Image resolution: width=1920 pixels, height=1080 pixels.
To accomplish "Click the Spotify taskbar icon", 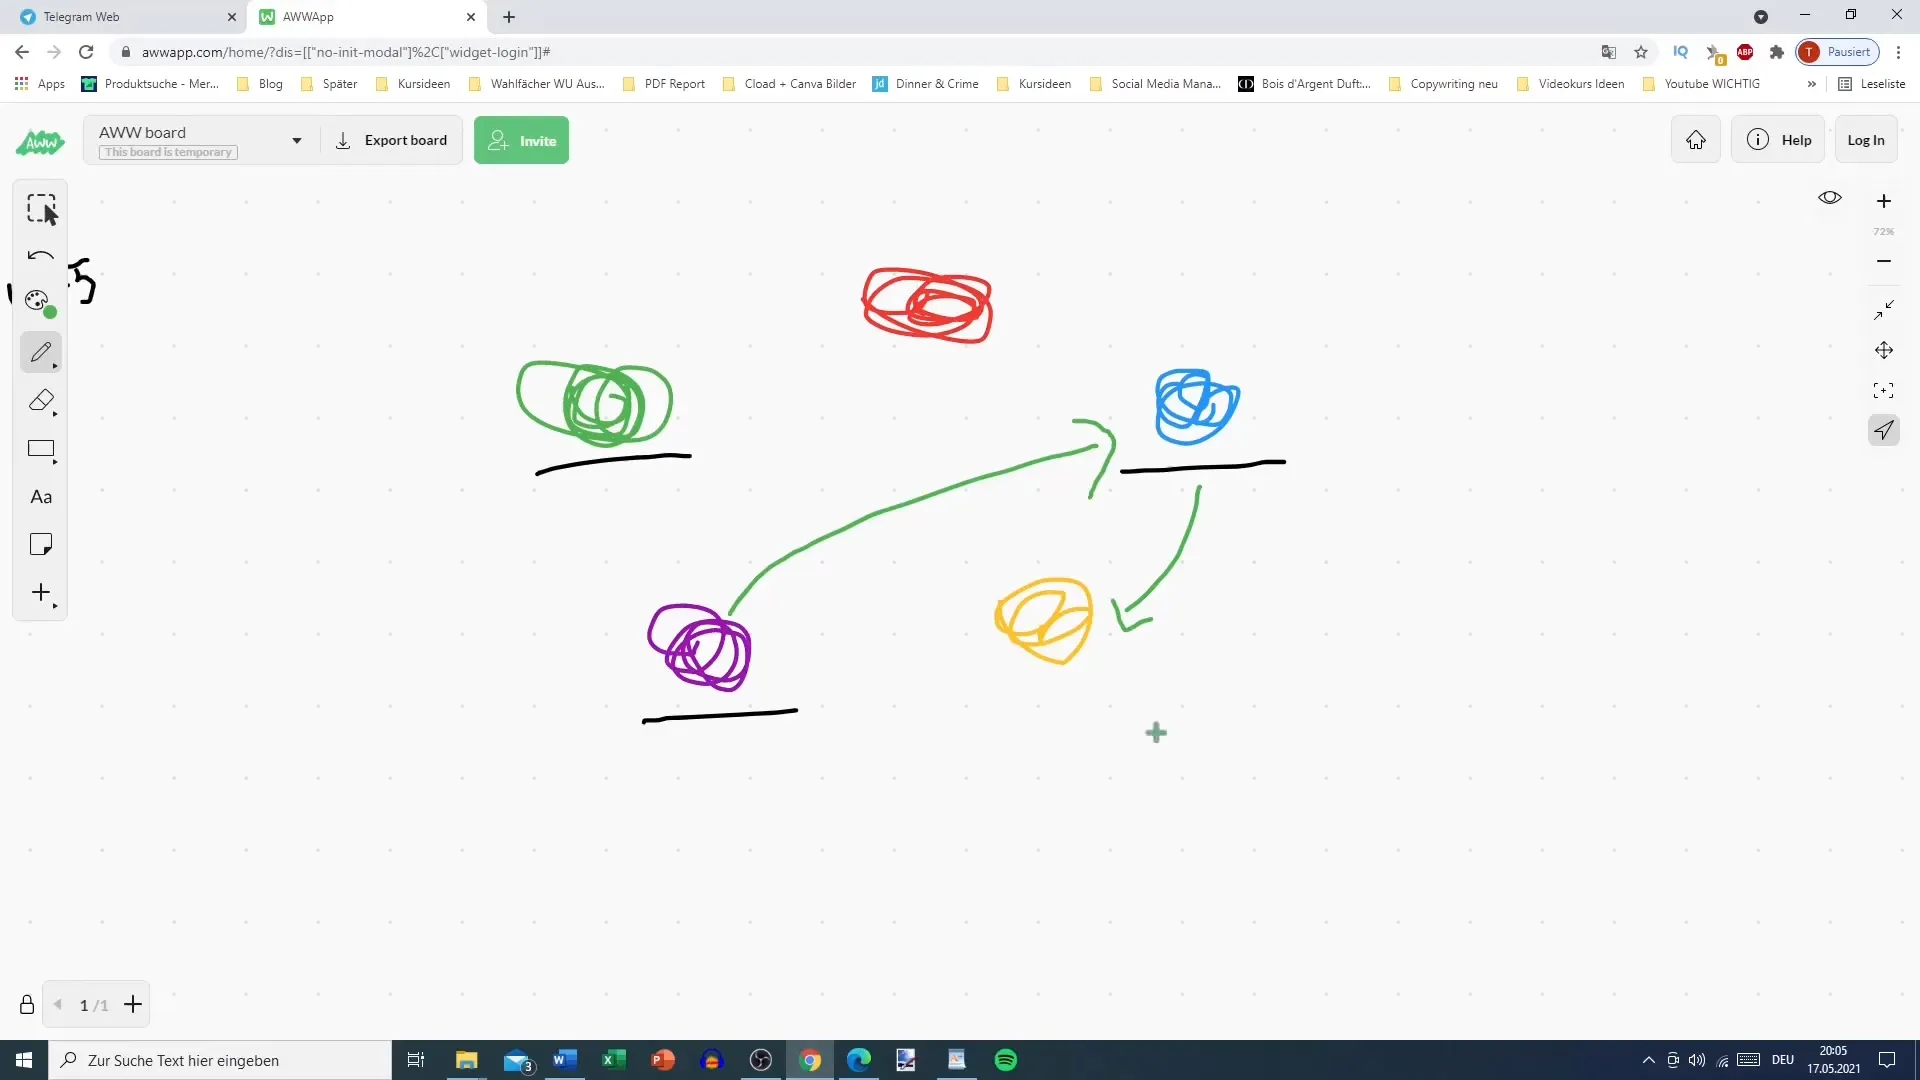I will point(1006,1060).
